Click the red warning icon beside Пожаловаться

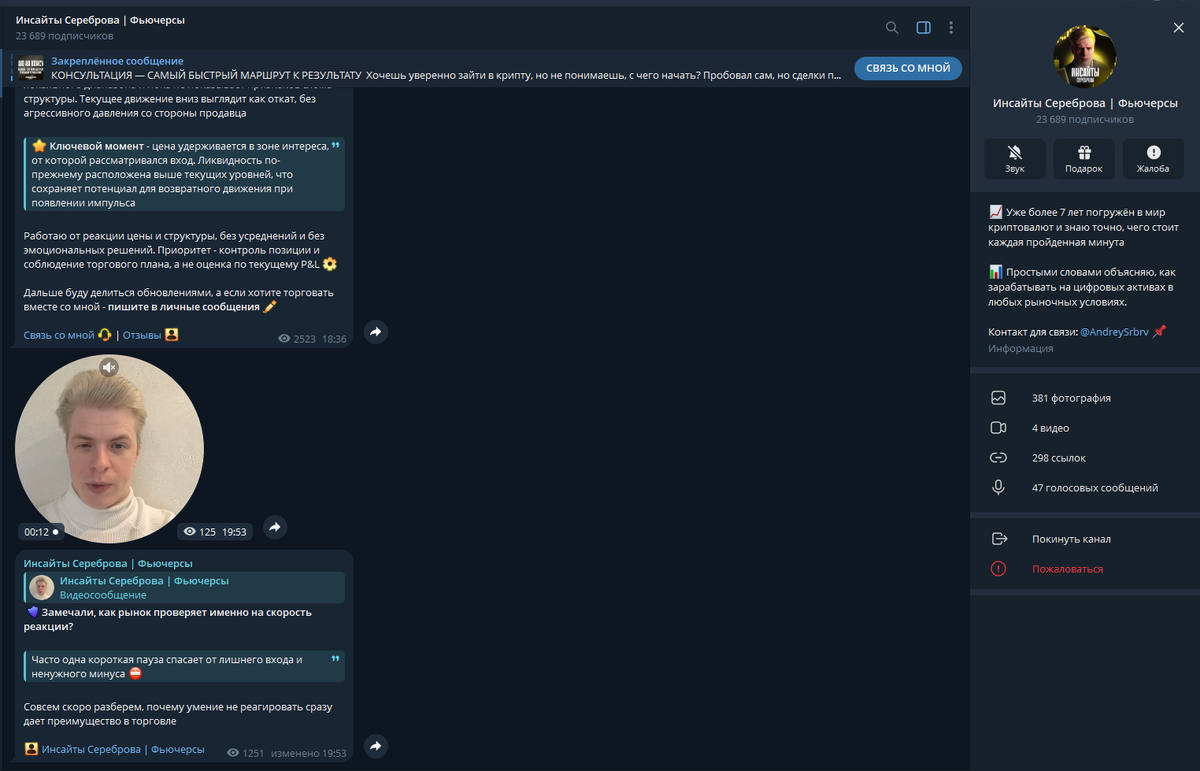coord(998,569)
